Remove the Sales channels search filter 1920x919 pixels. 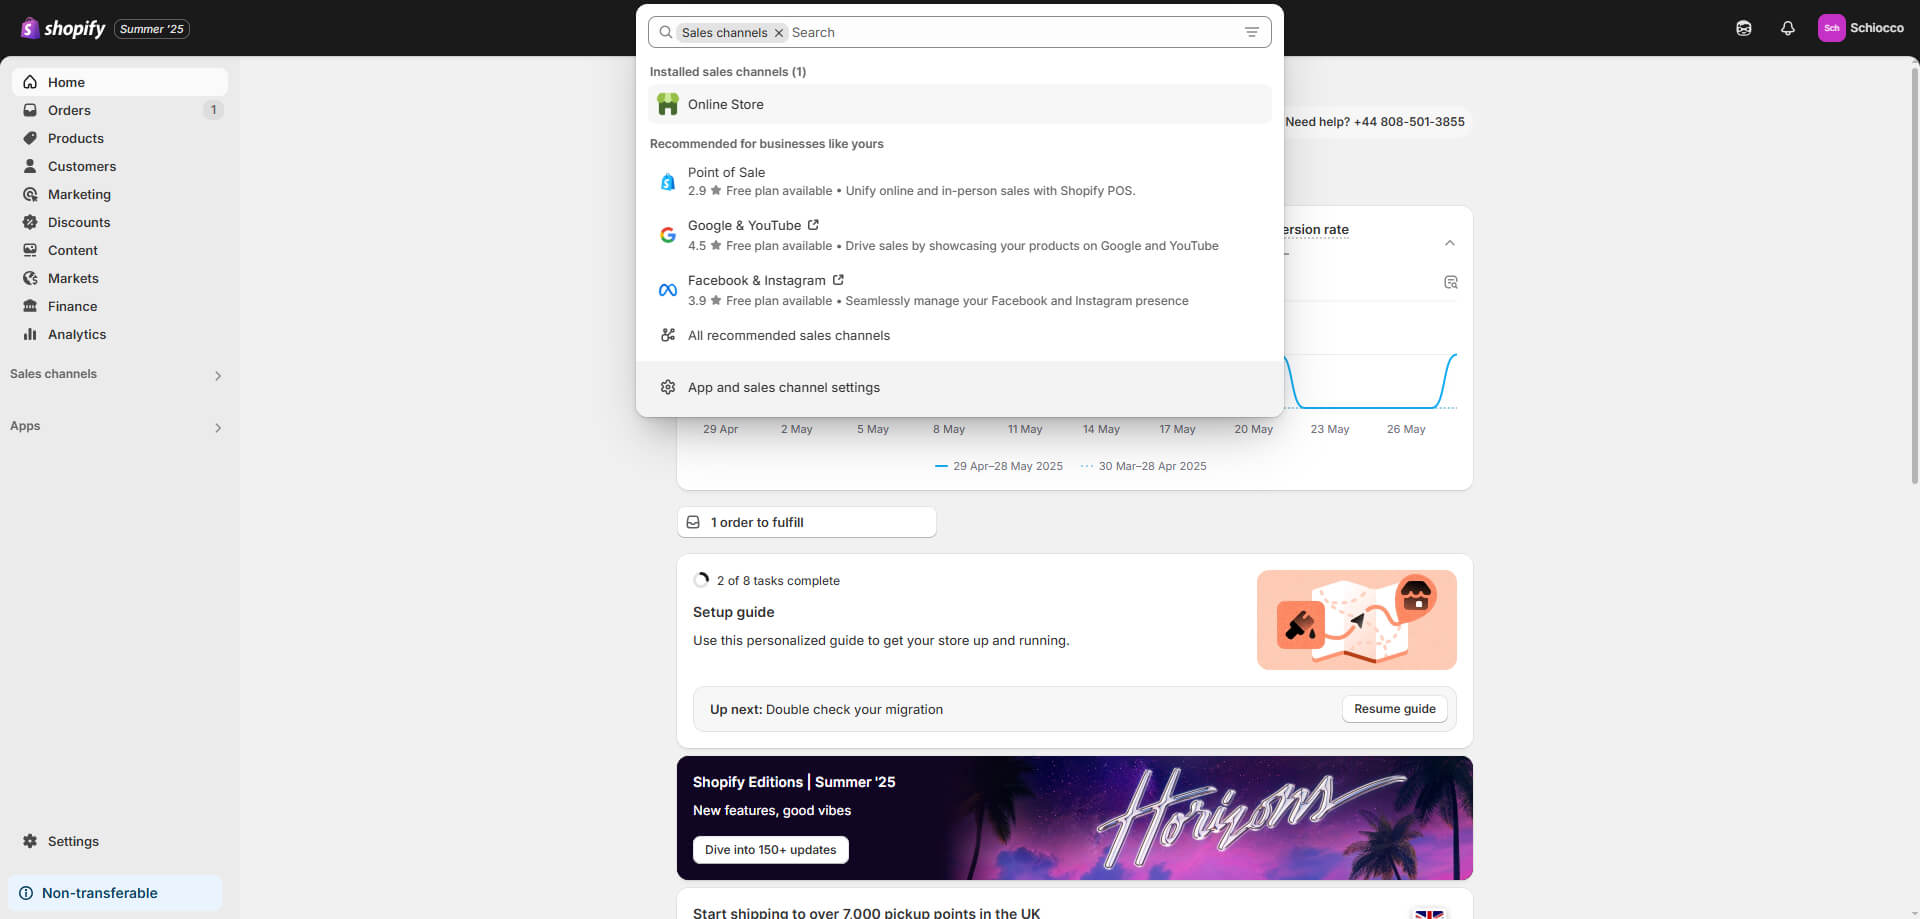coord(779,33)
